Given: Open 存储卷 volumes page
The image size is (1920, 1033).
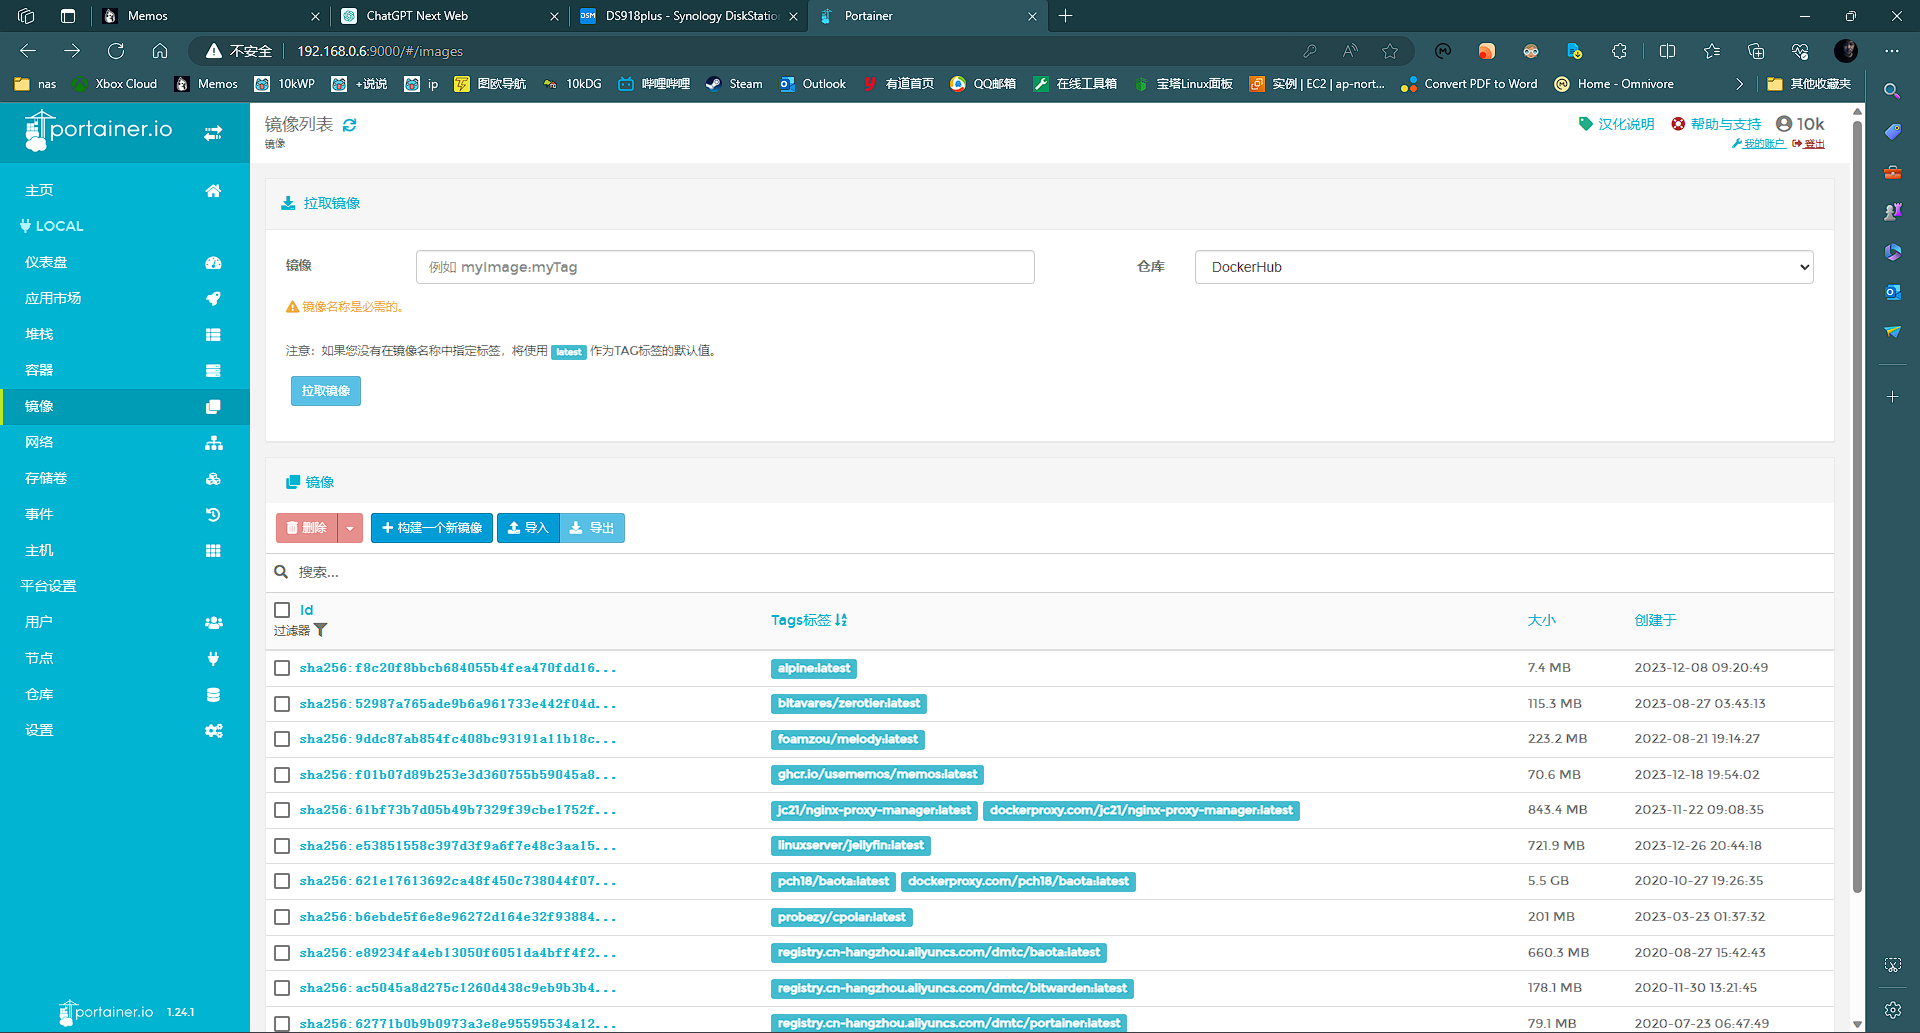Looking at the screenshot, I should coord(125,478).
